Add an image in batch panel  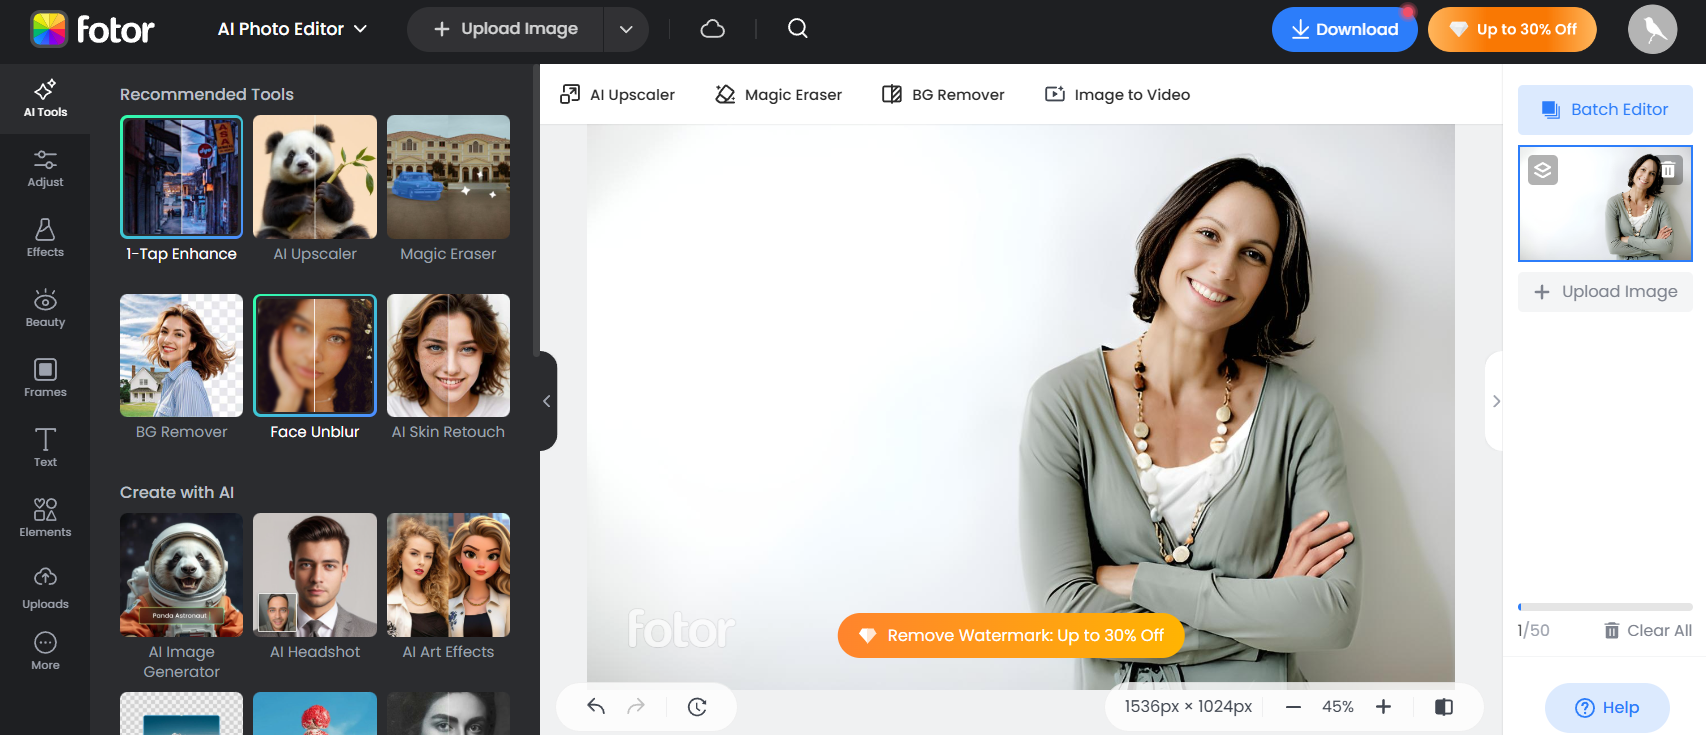pyautogui.click(x=1605, y=292)
